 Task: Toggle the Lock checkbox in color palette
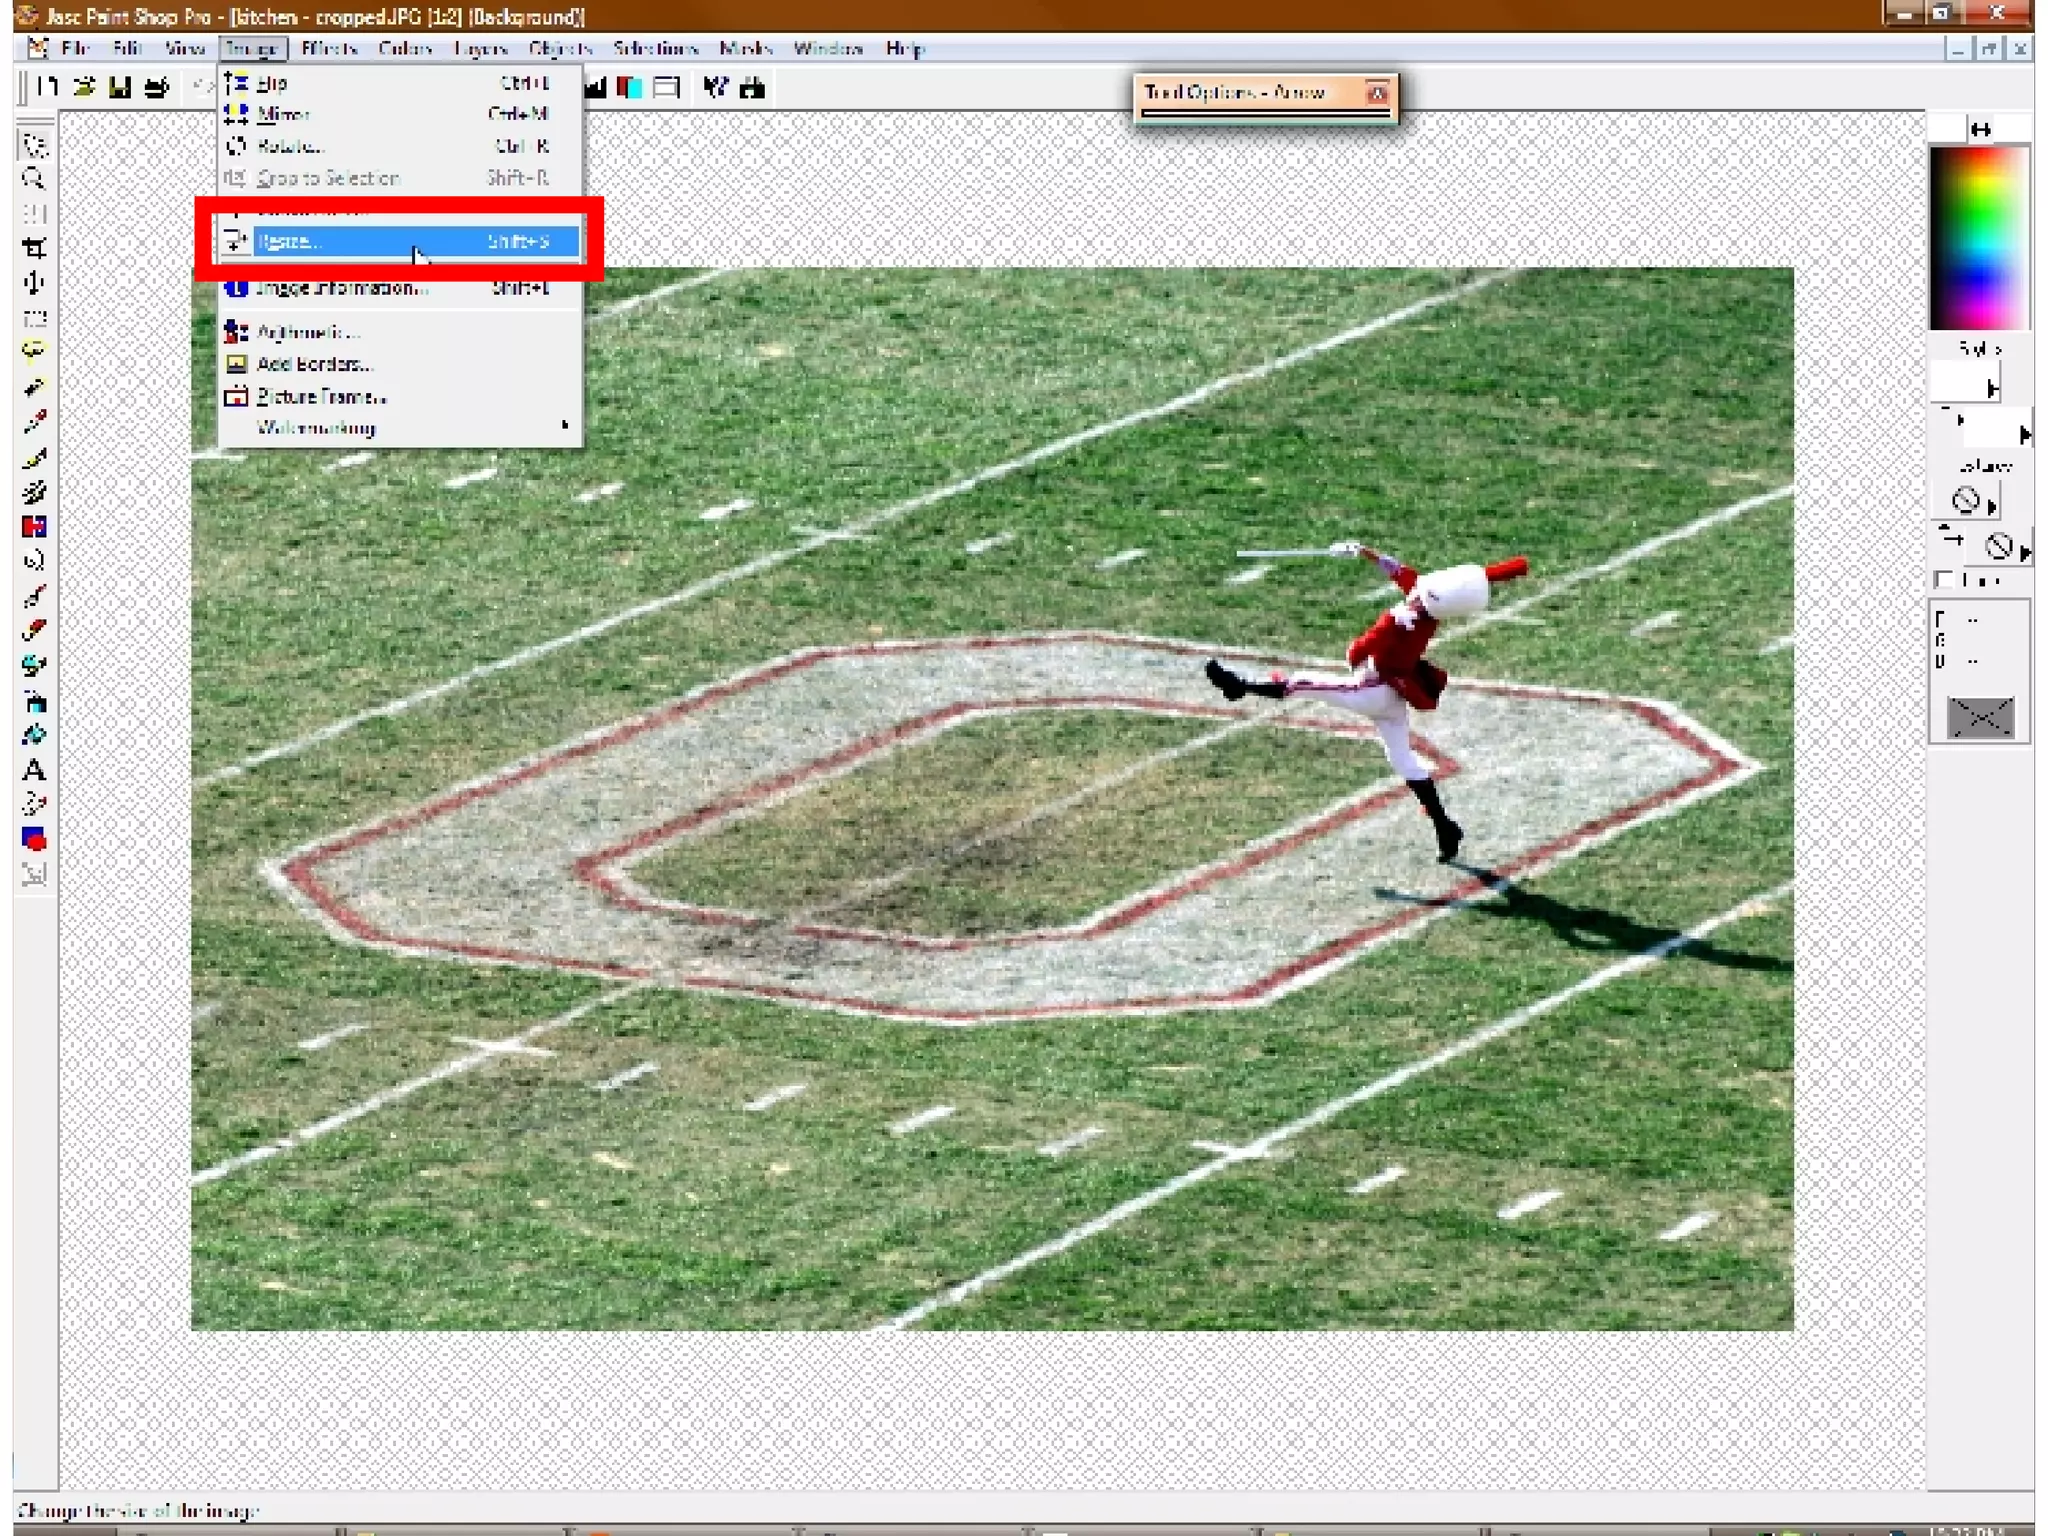pos(1944,580)
